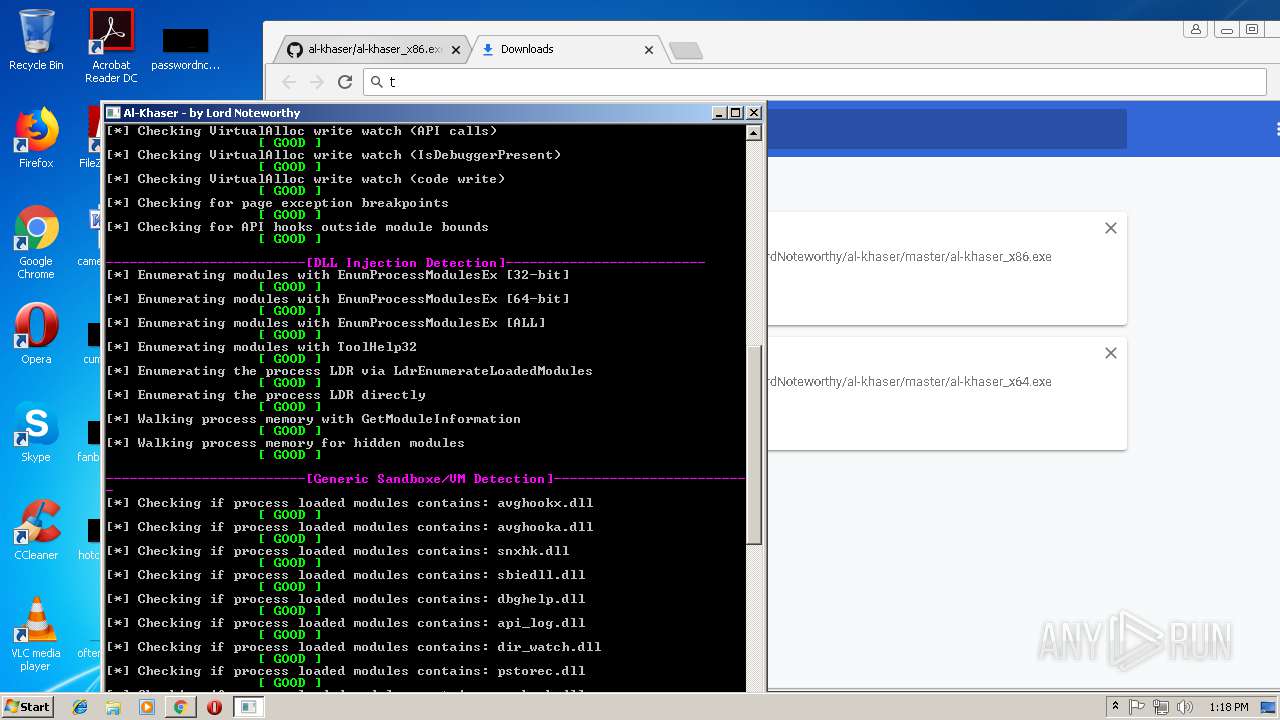The height and width of the screenshot is (720, 1280).
Task: Select Al-Khaser console taskbar button
Action: [x=248, y=707]
